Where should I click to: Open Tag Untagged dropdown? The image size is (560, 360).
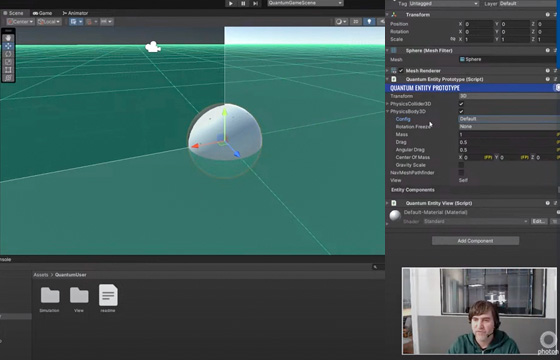[x=444, y=3]
